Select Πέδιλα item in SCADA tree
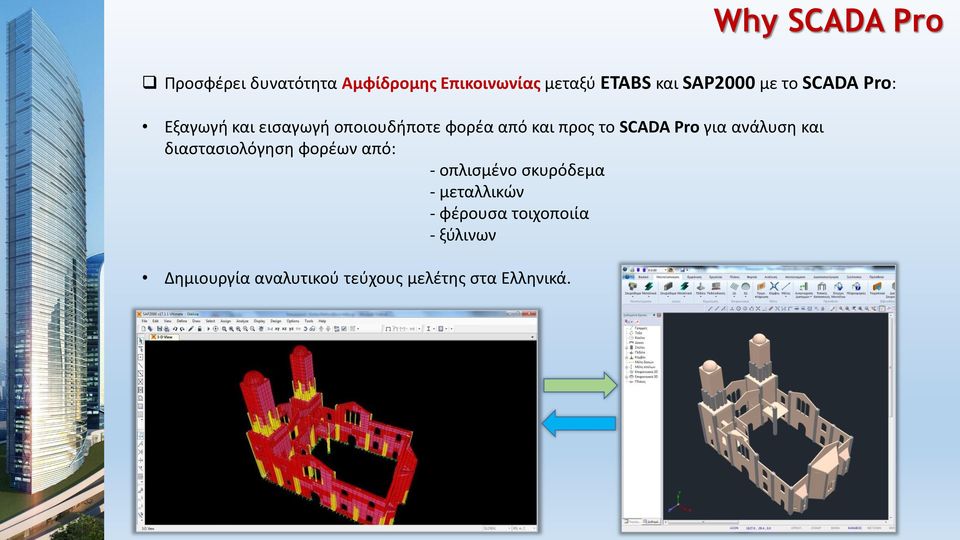Viewport: 960px width, 540px height. [640, 352]
